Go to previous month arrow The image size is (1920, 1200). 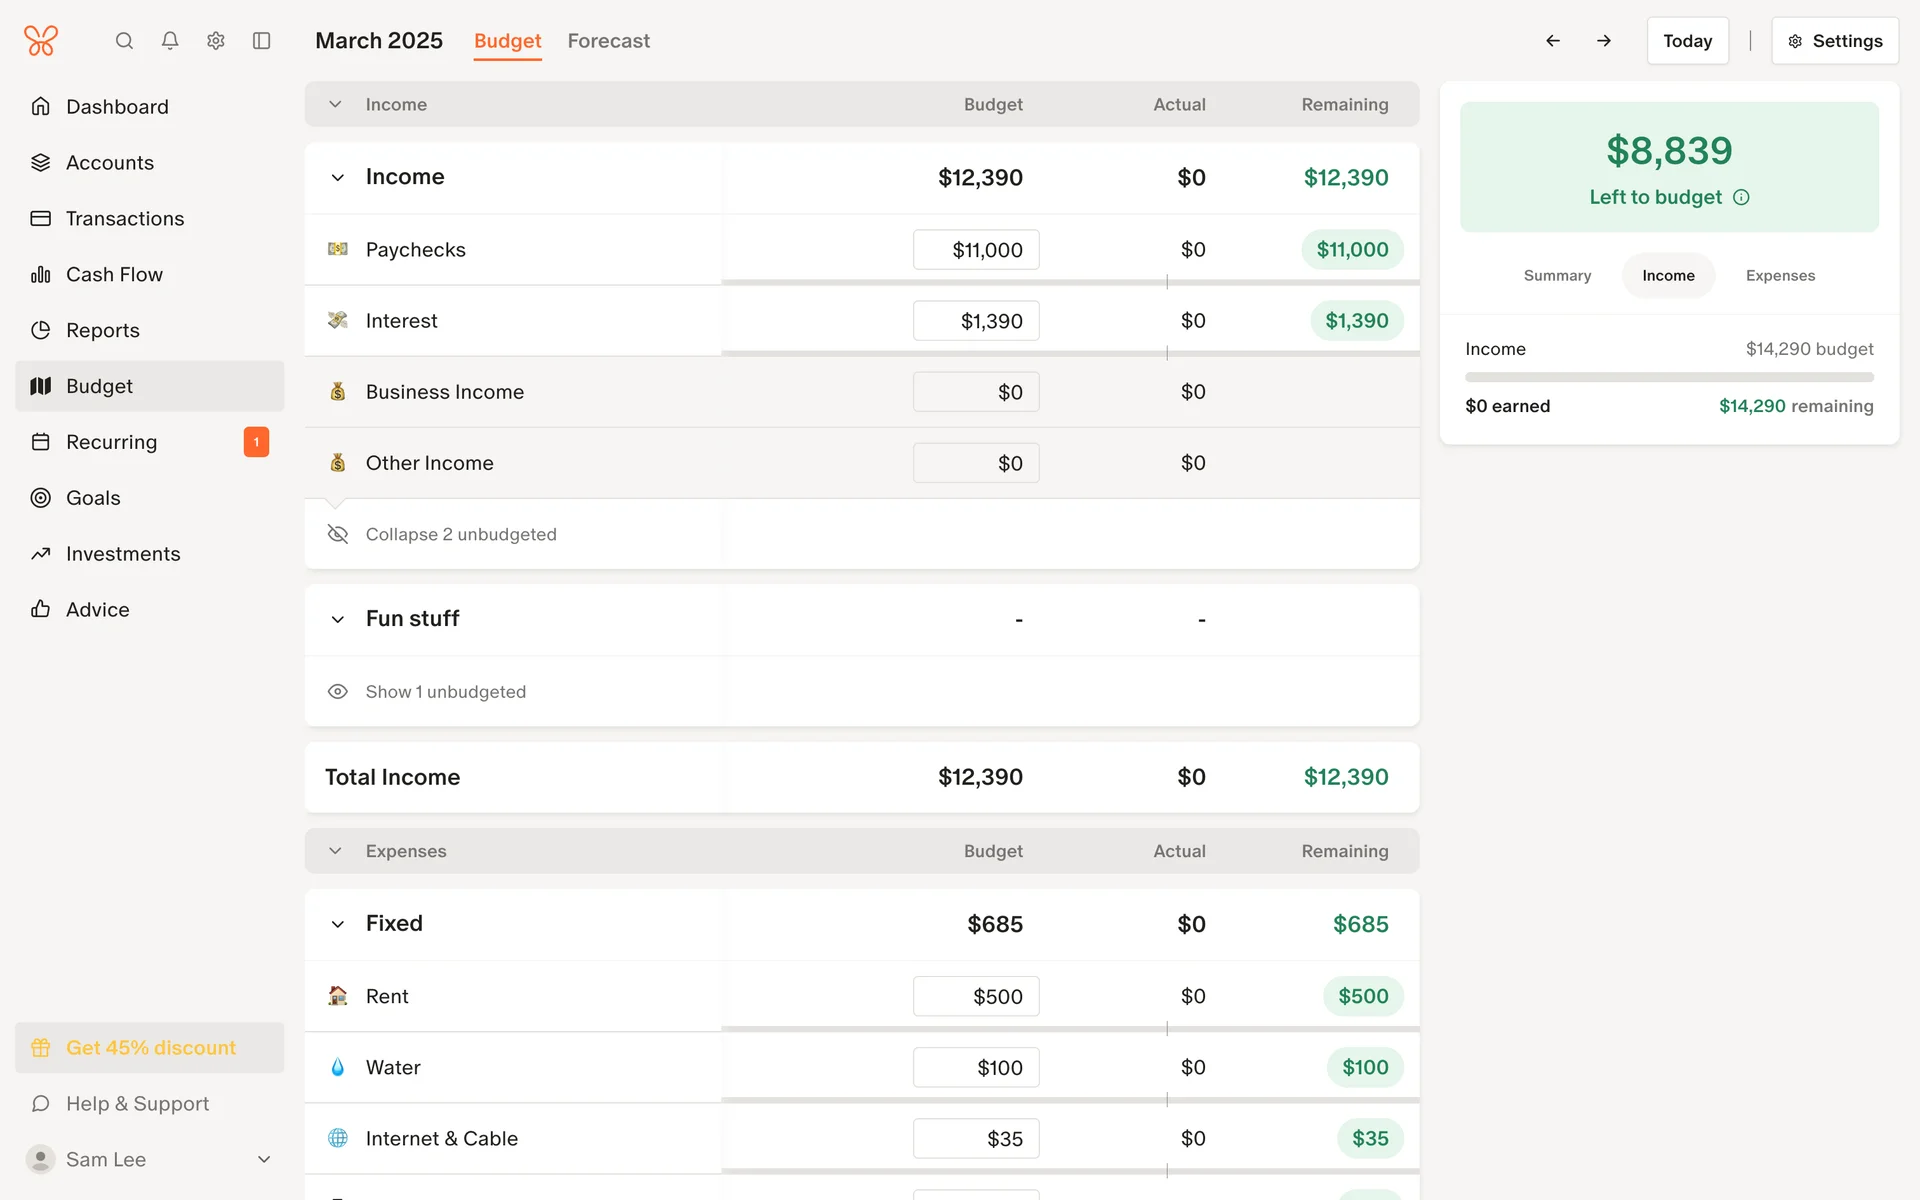click(1553, 41)
